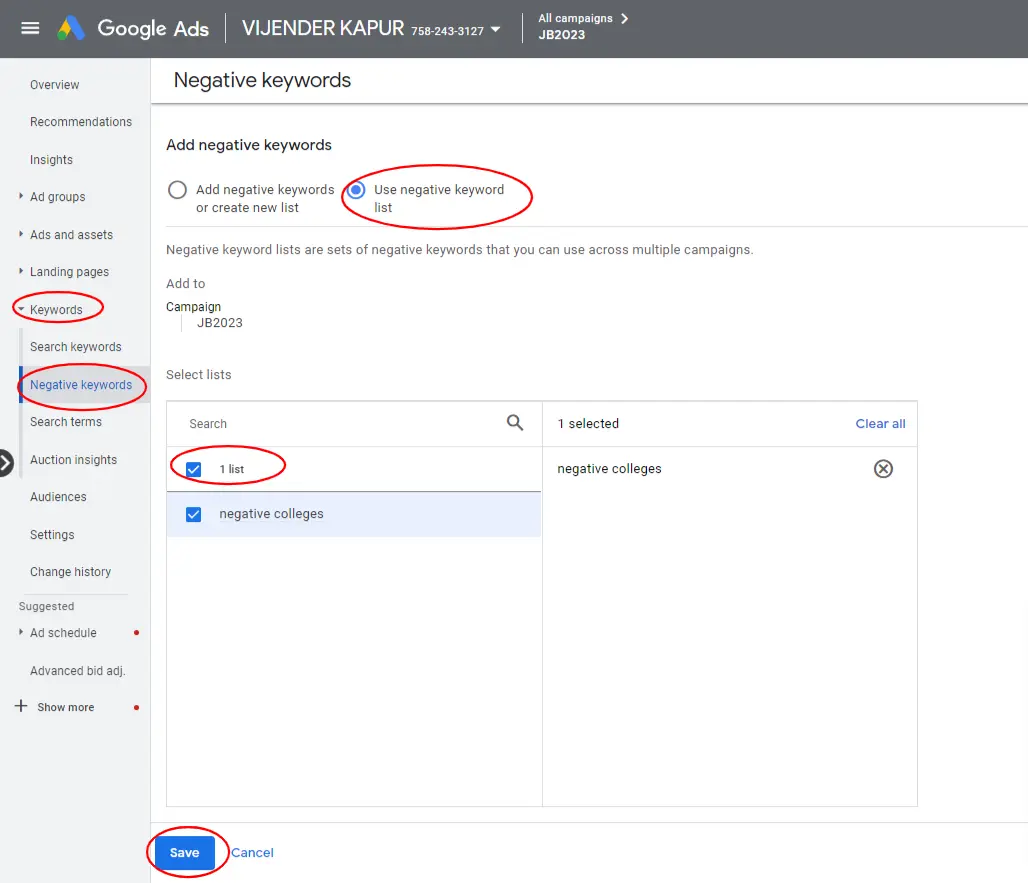Viewport: 1028px width, 883px height.
Task: Remove negative colleges from selected lists
Action: click(883, 469)
